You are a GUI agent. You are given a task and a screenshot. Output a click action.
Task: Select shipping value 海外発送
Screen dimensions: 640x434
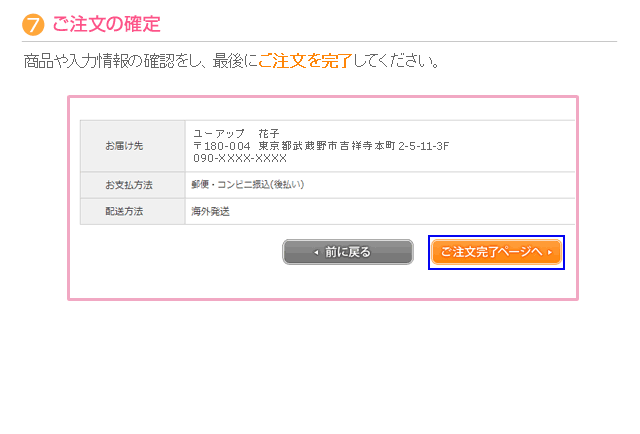pyautogui.click(x=211, y=212)
